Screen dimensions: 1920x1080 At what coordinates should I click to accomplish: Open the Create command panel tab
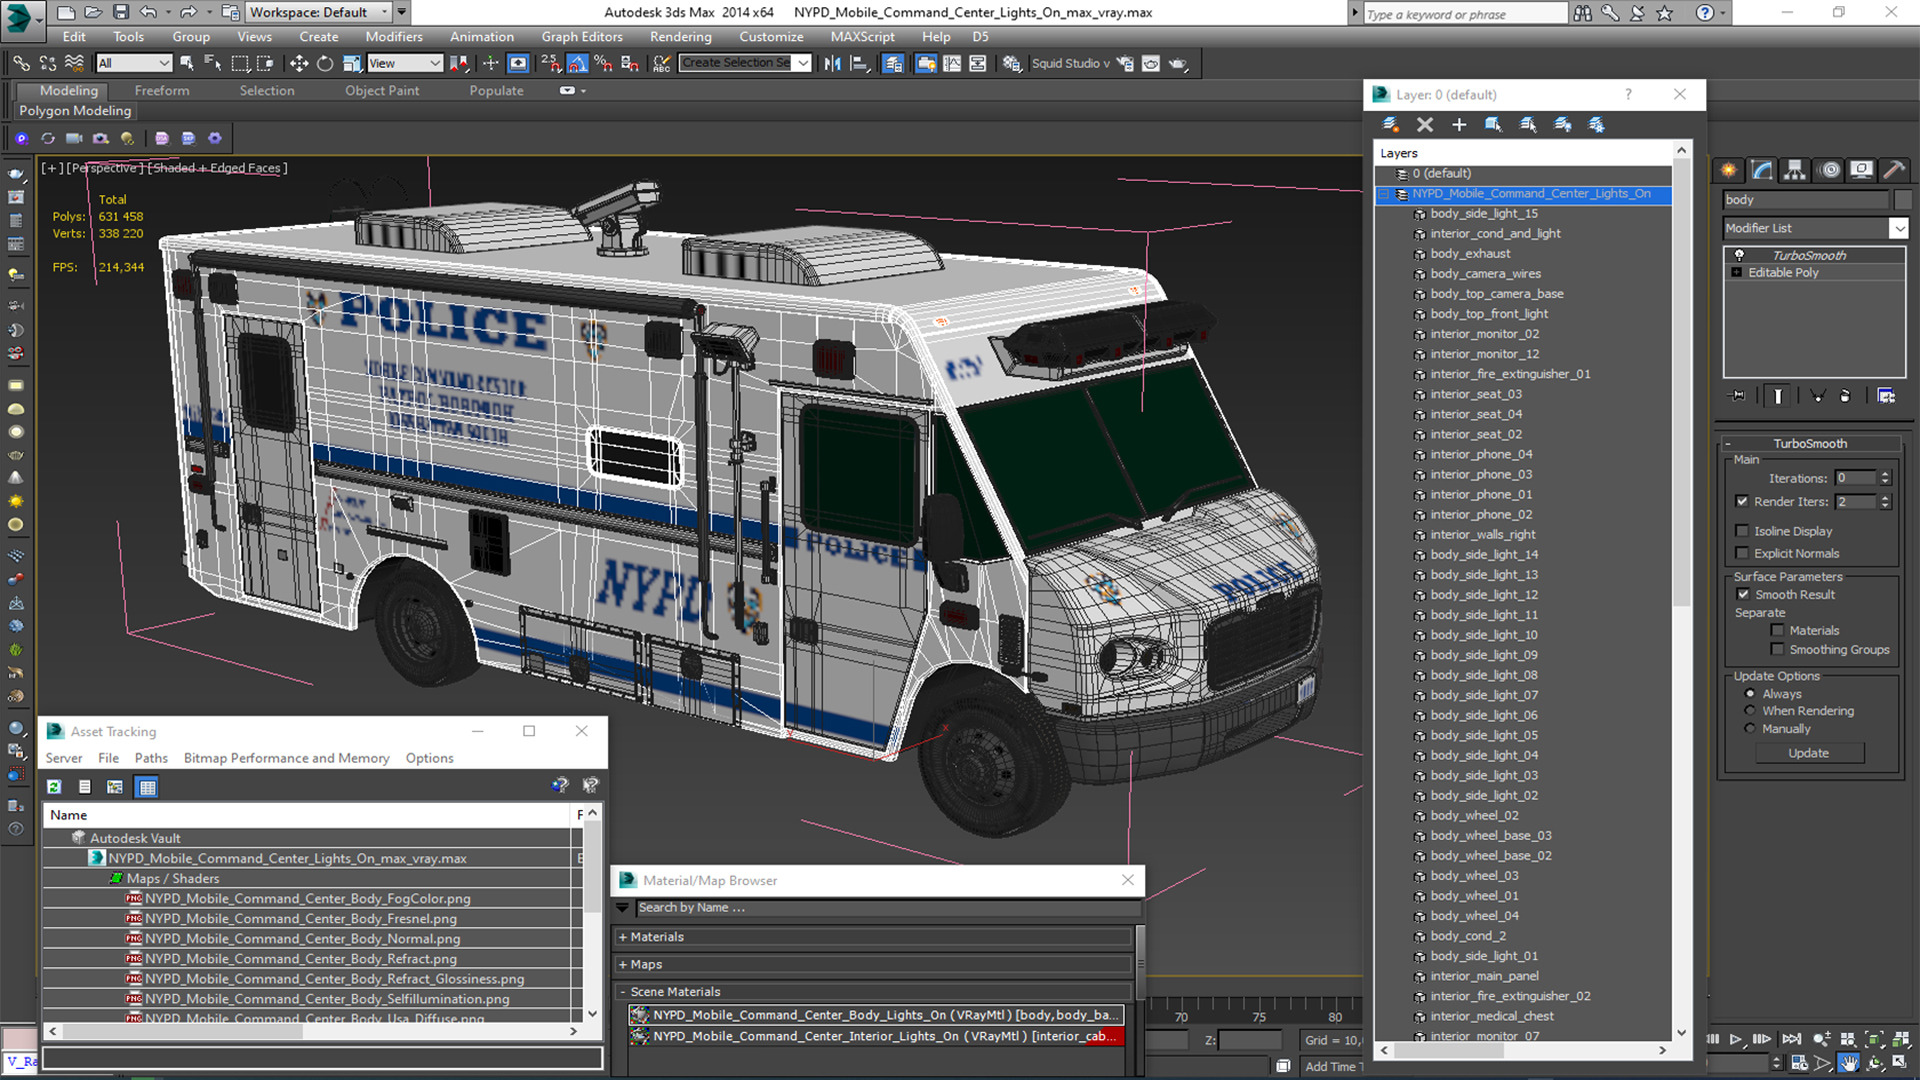point(1729,170)
